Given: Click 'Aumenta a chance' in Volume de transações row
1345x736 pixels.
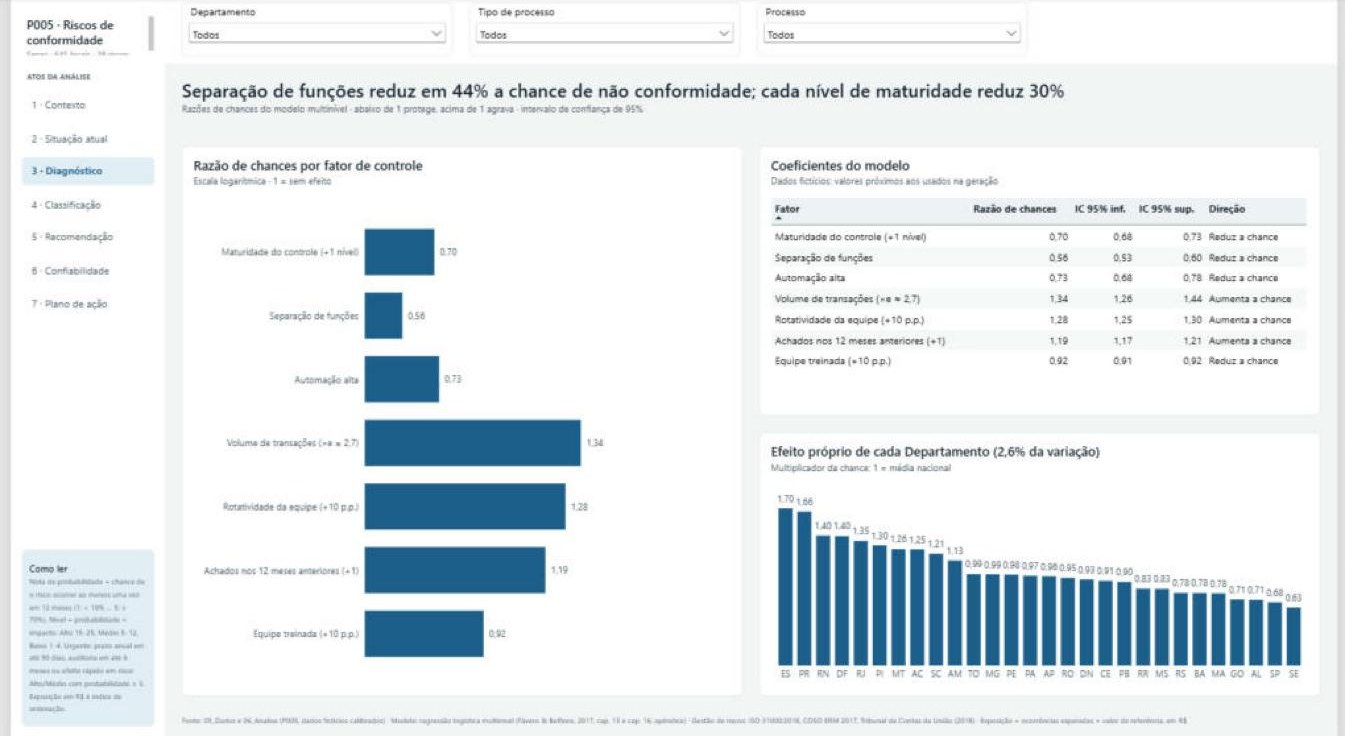Looking at the screenshot, I should (x=1249, y=299).
